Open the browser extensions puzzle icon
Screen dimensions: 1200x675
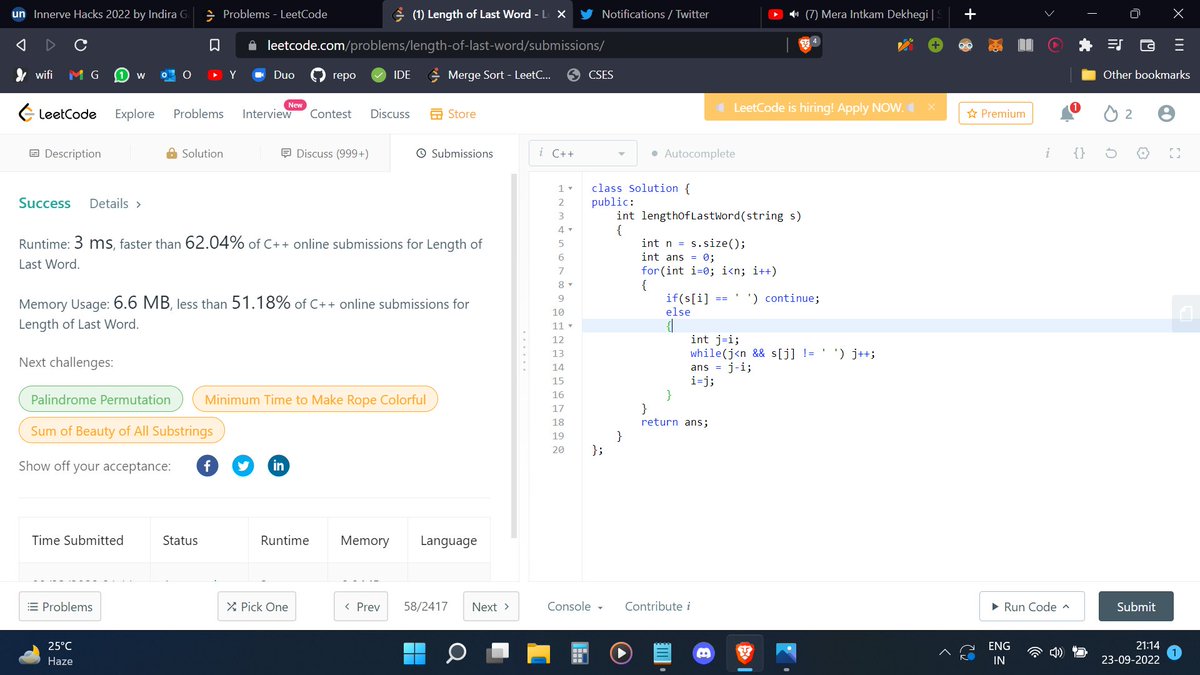(1086, 46)
